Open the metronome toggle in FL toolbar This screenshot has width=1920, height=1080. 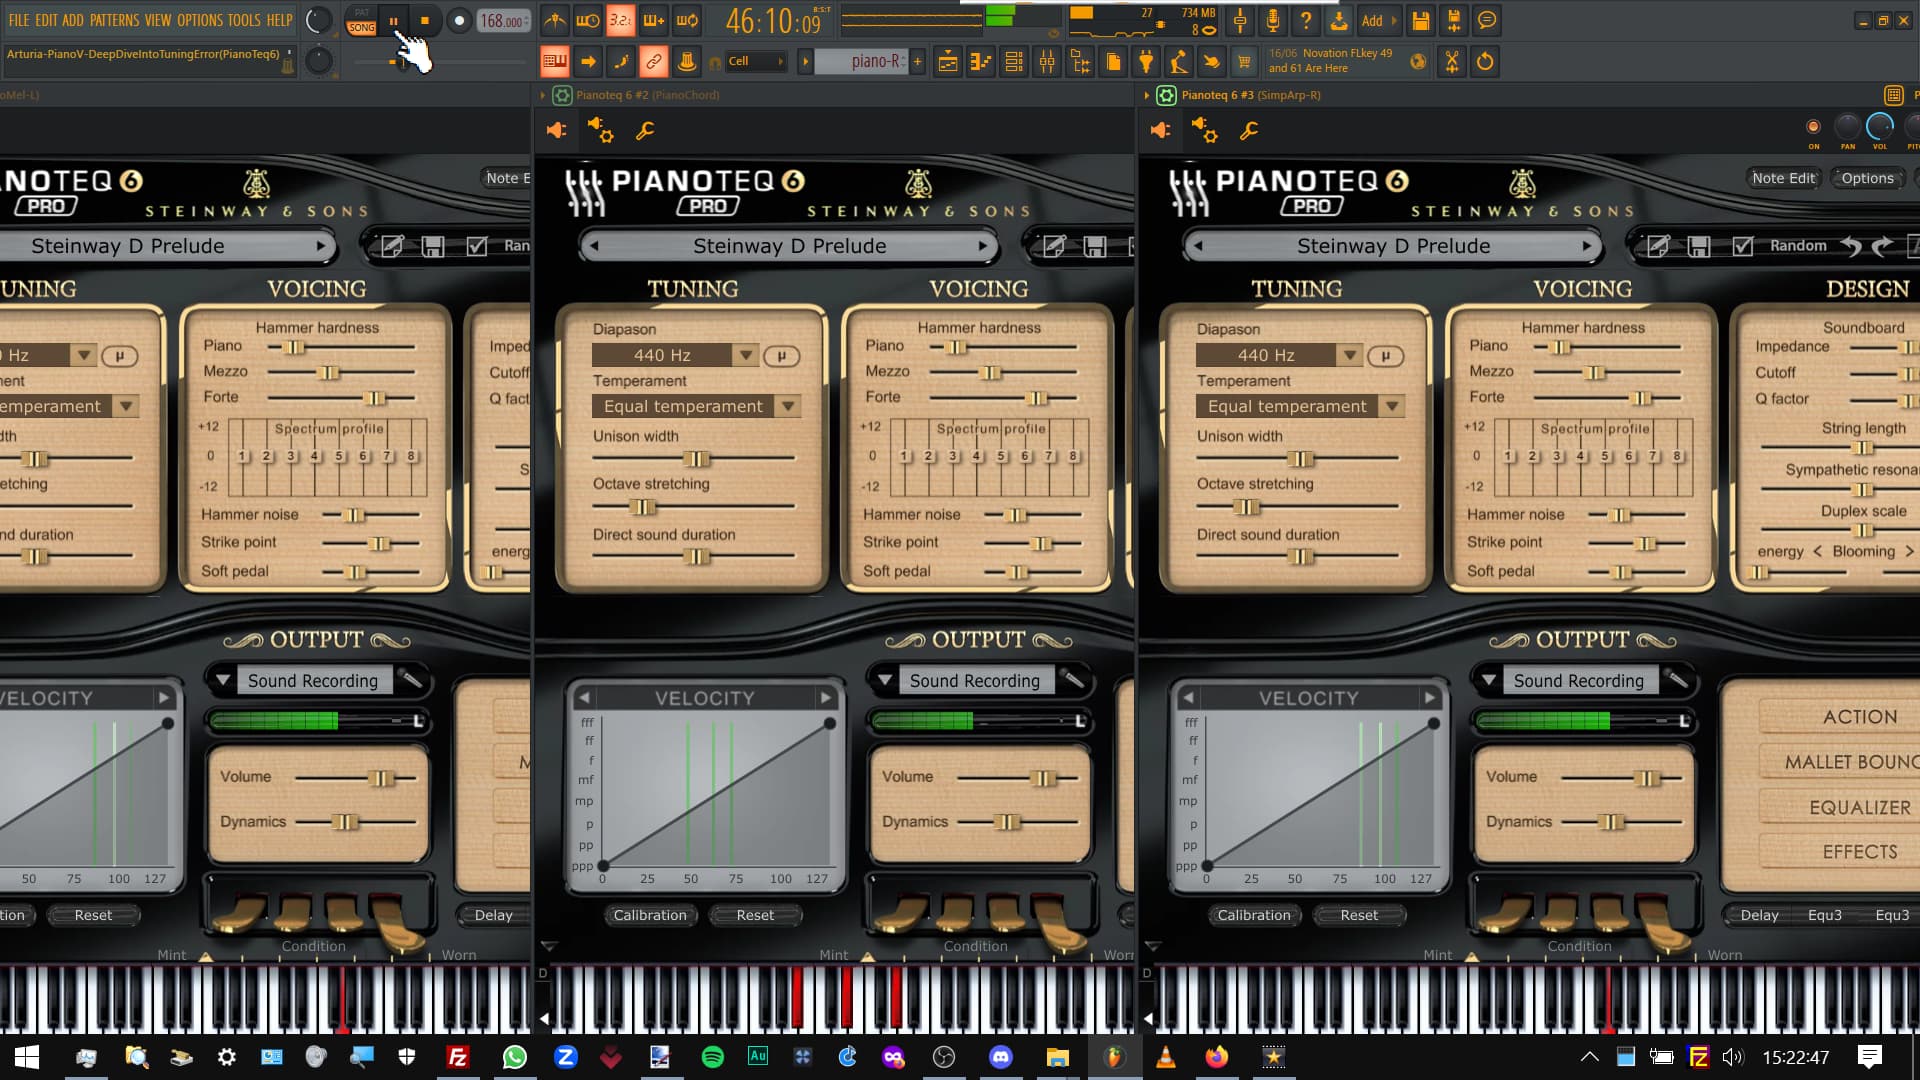coord(555,20)
